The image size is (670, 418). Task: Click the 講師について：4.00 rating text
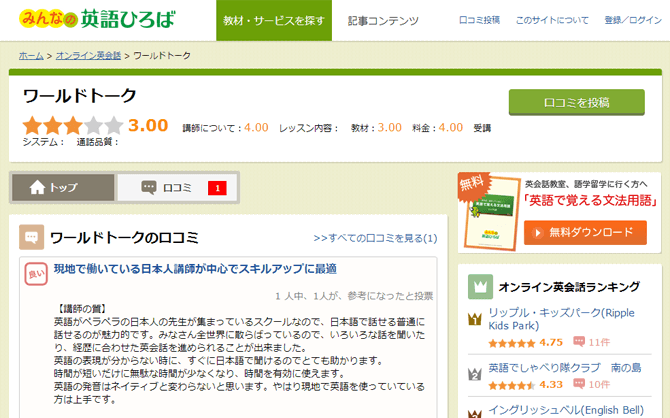[225, 127]
